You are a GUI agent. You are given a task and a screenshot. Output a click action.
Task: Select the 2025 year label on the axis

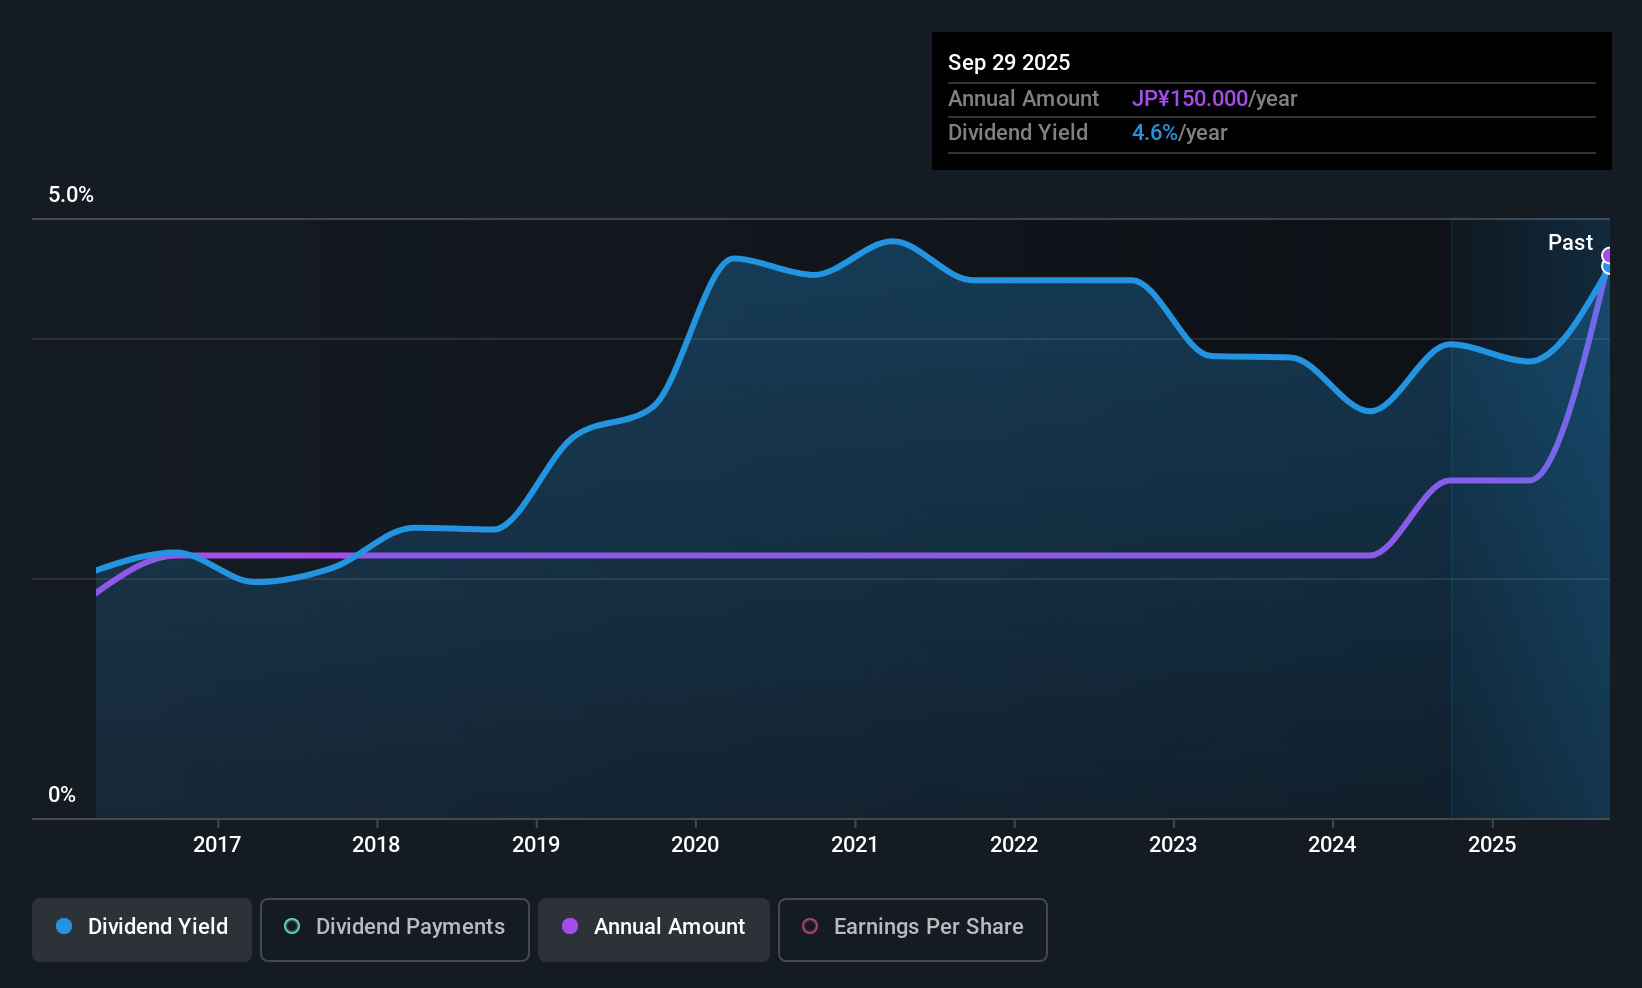1493,845
